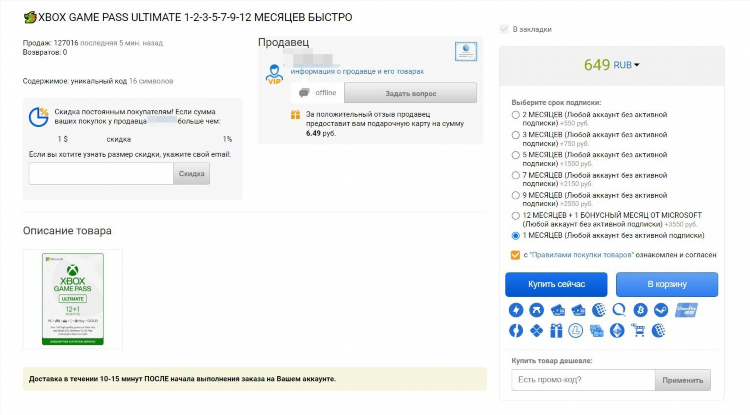
Task: Click the Задать вопрос button
Action: [410, 93]
